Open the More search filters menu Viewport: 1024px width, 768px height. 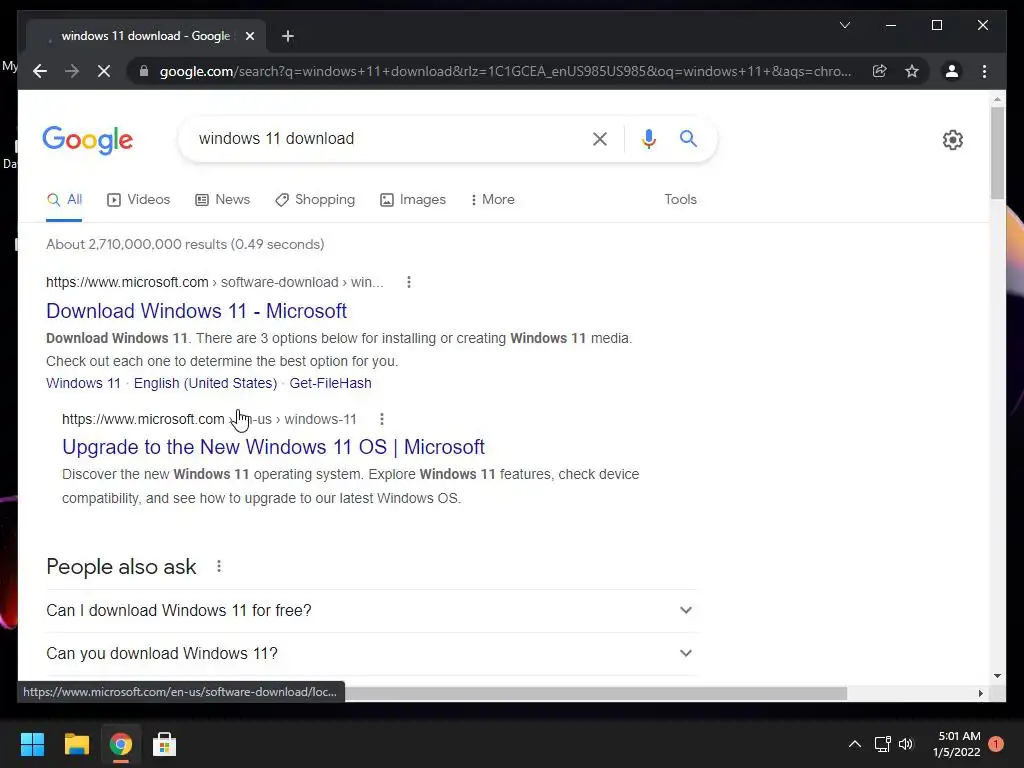click(492, 200)
